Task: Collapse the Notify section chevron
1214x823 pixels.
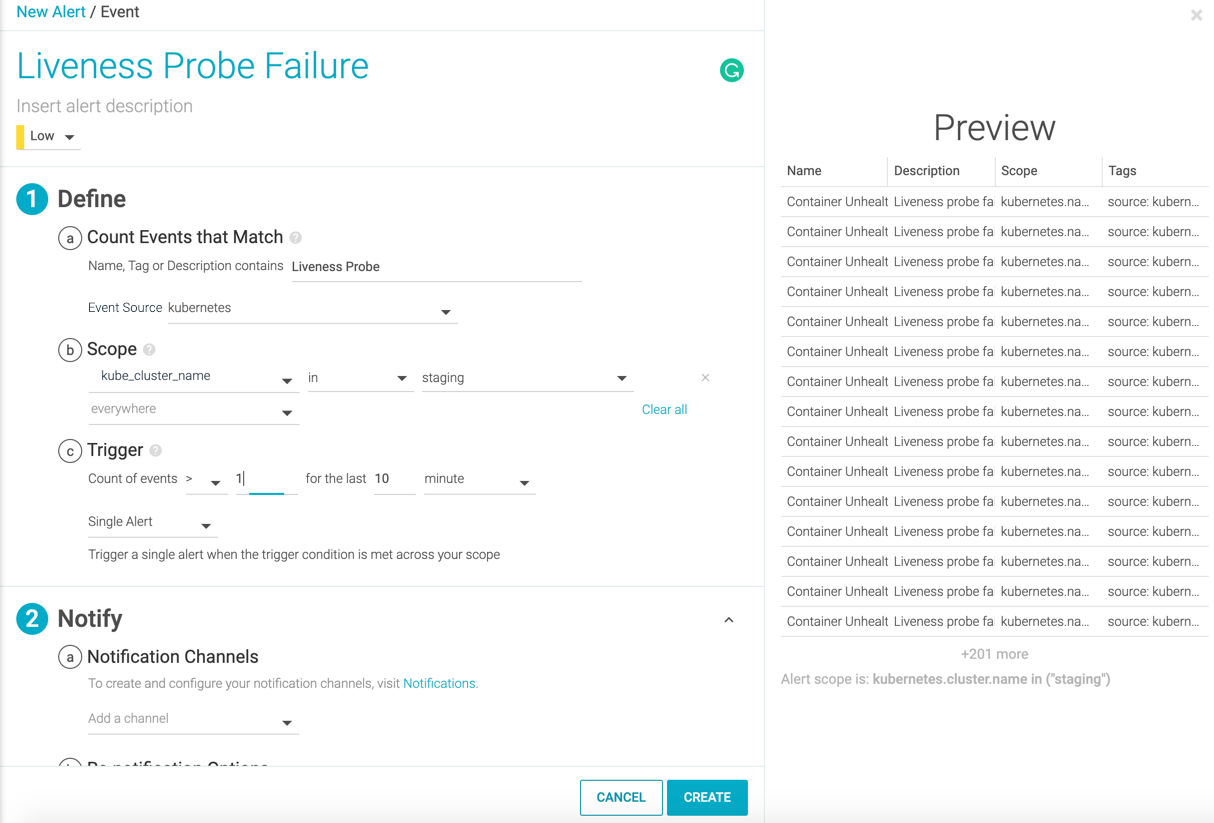Action: [729, 620]
